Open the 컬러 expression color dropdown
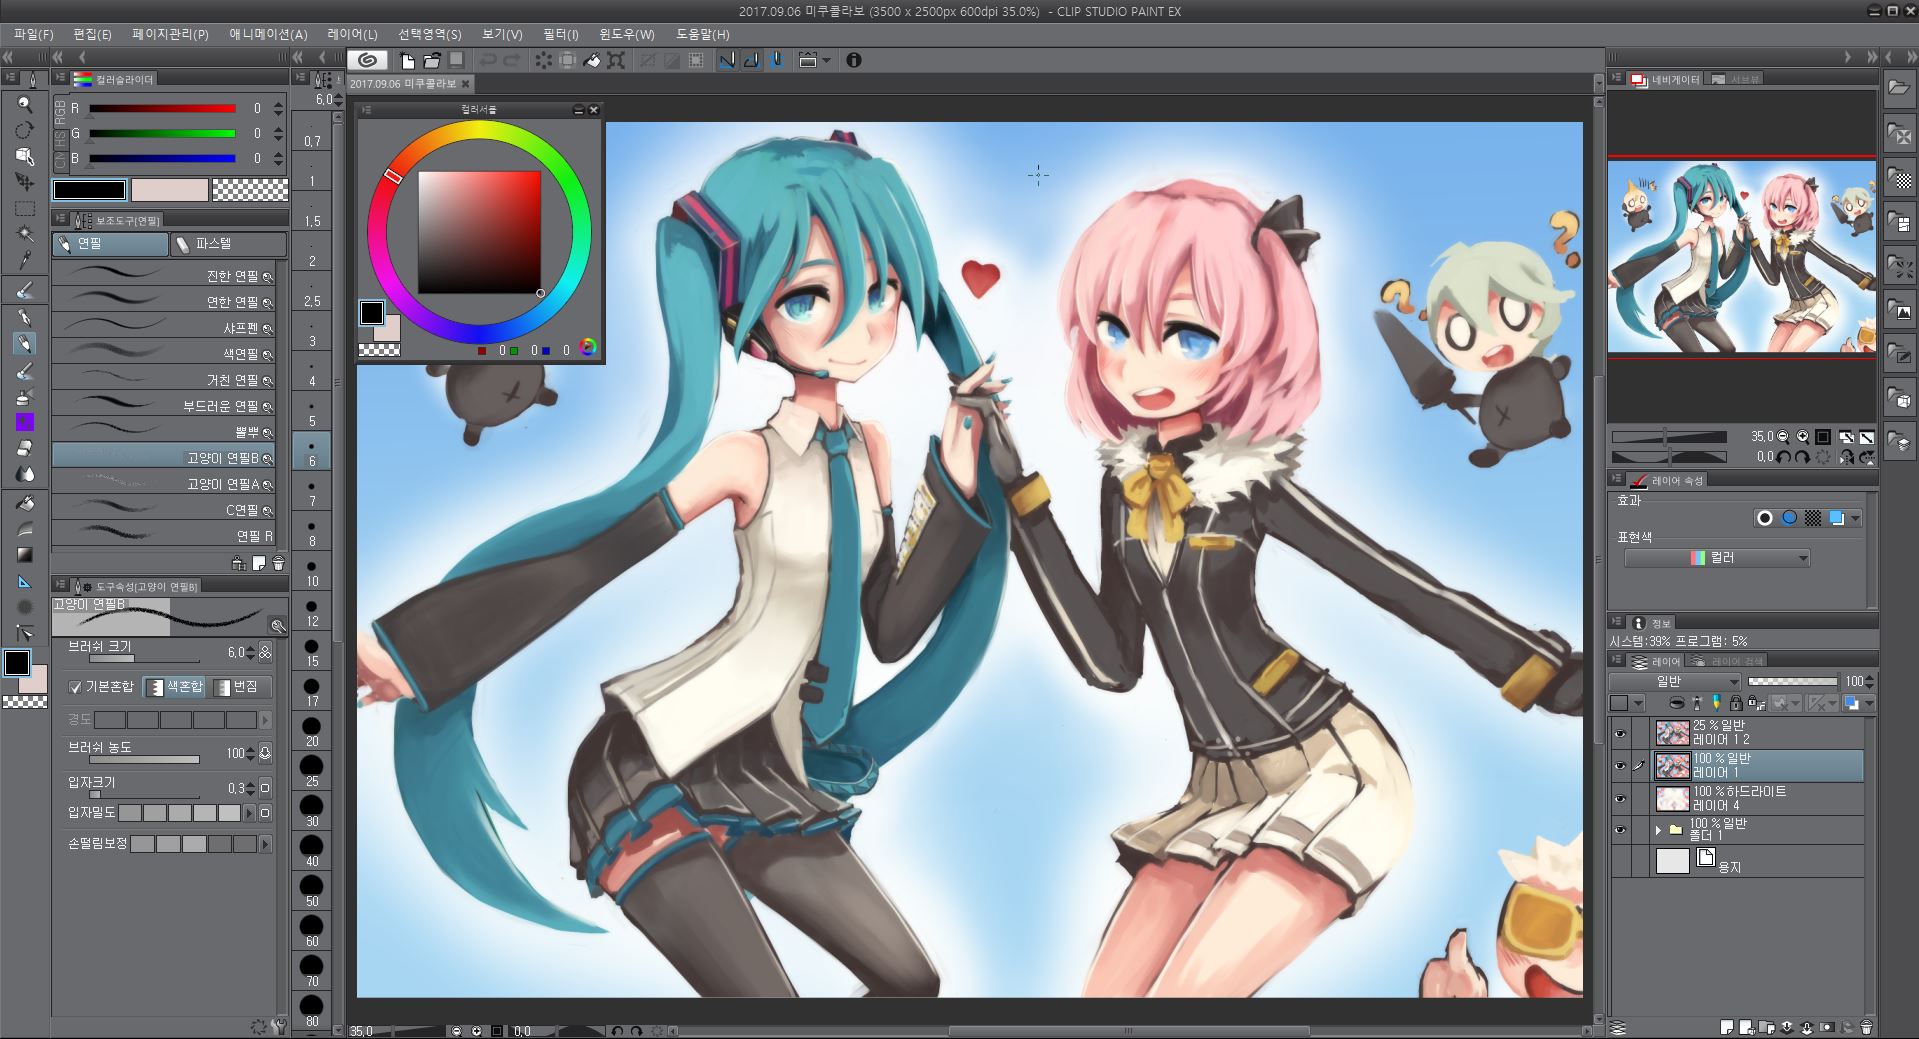 click(1717, 558)
